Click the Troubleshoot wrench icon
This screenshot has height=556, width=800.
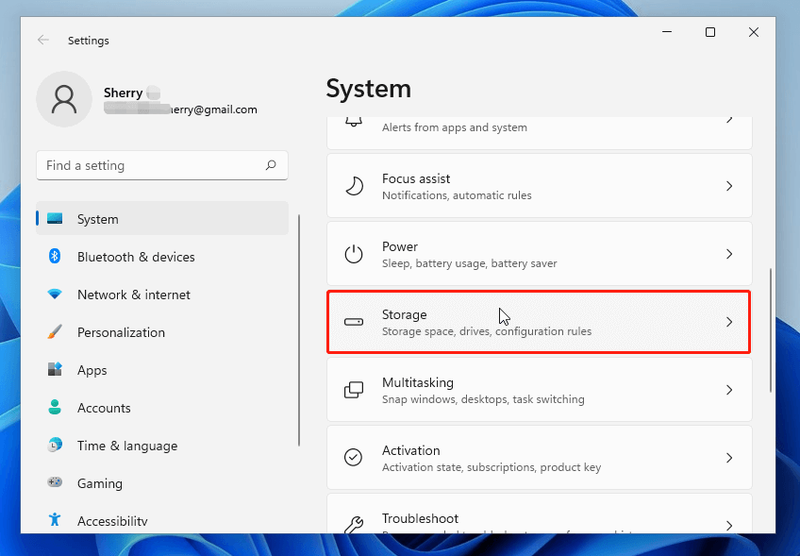(x=353, y=524)
